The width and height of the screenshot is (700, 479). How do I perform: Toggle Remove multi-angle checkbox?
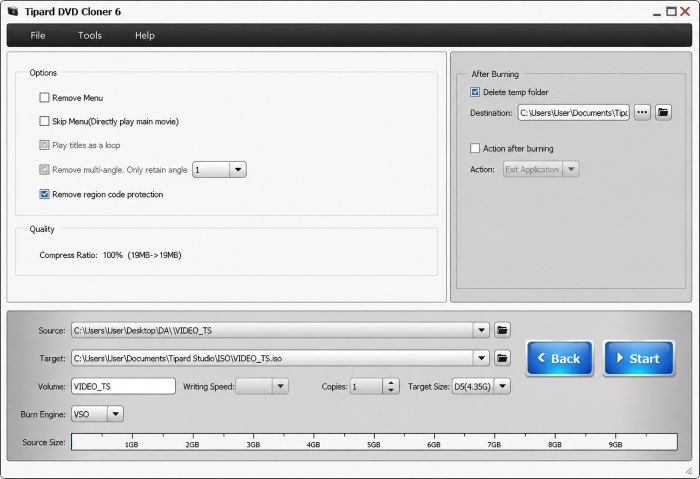click(x=44, y=170)
